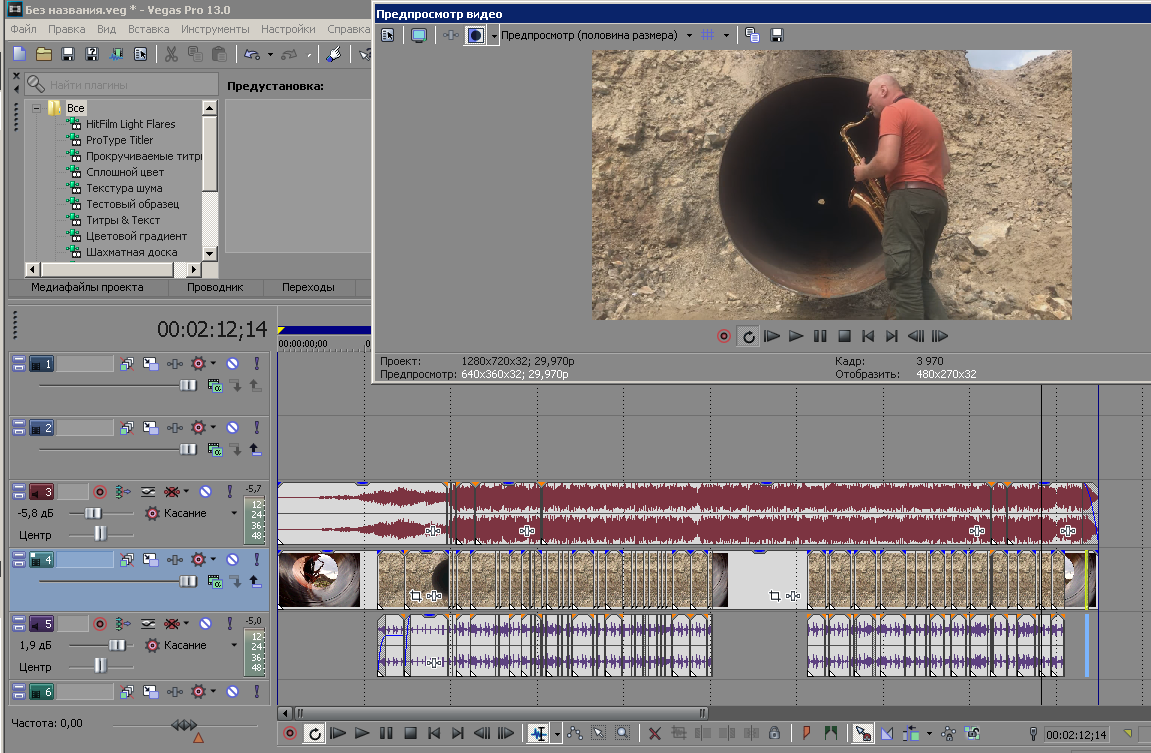
Task: Open the 'Инструменты' menu
Action: tap(215, 29)
